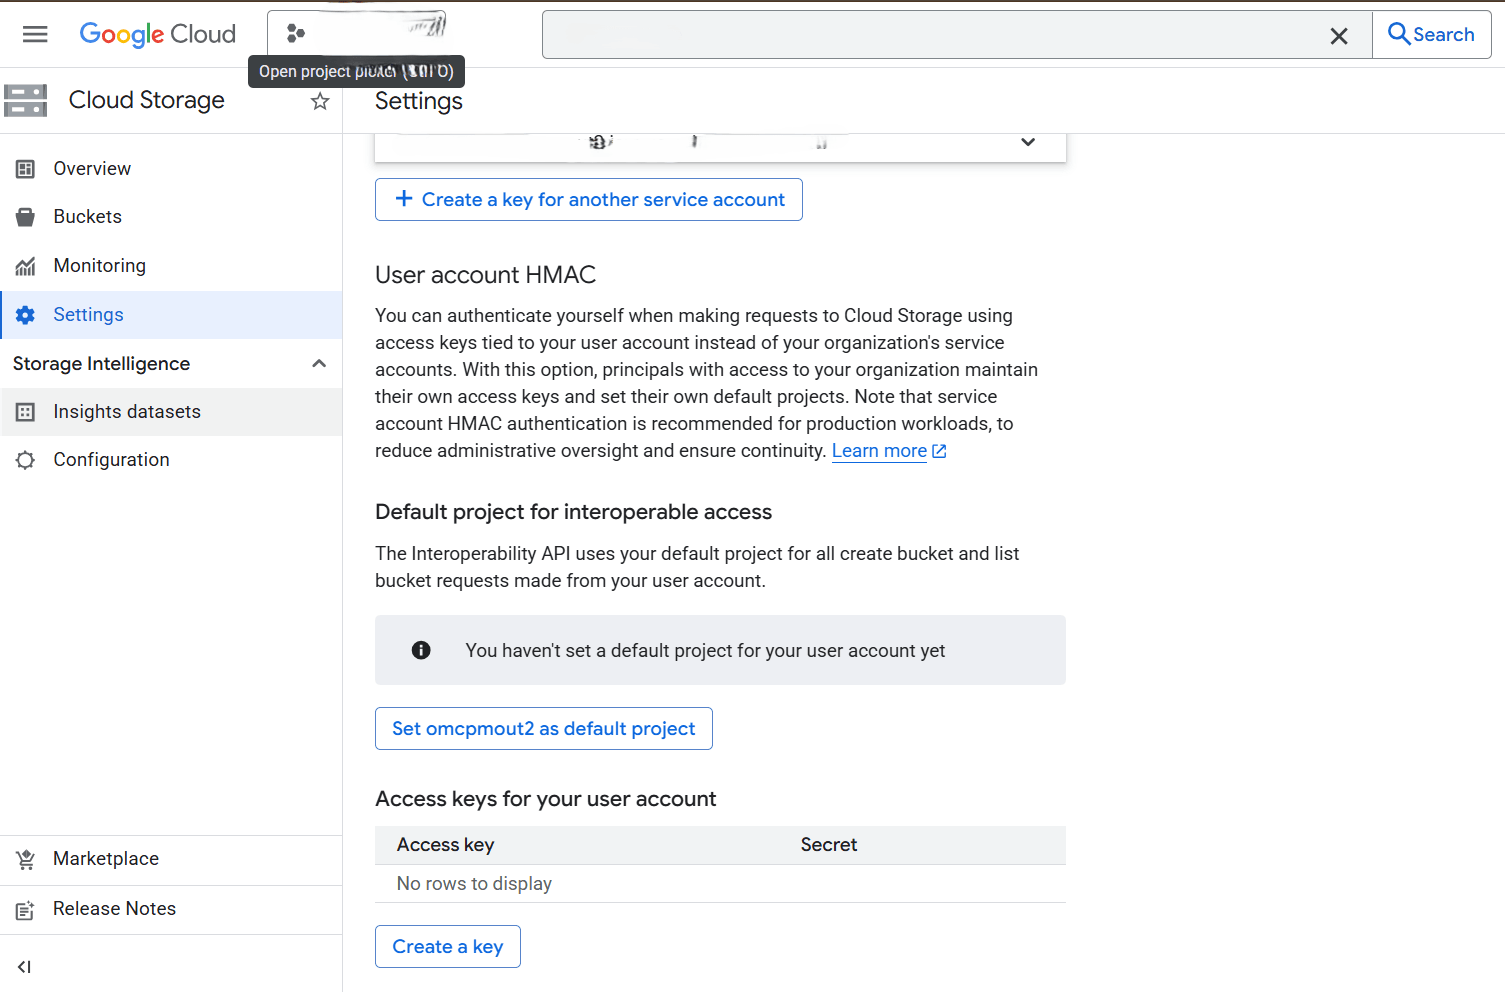Viewport: 1505px width, 992px height.
Task: Click the Release Notes icon
Action: (25, 908)
